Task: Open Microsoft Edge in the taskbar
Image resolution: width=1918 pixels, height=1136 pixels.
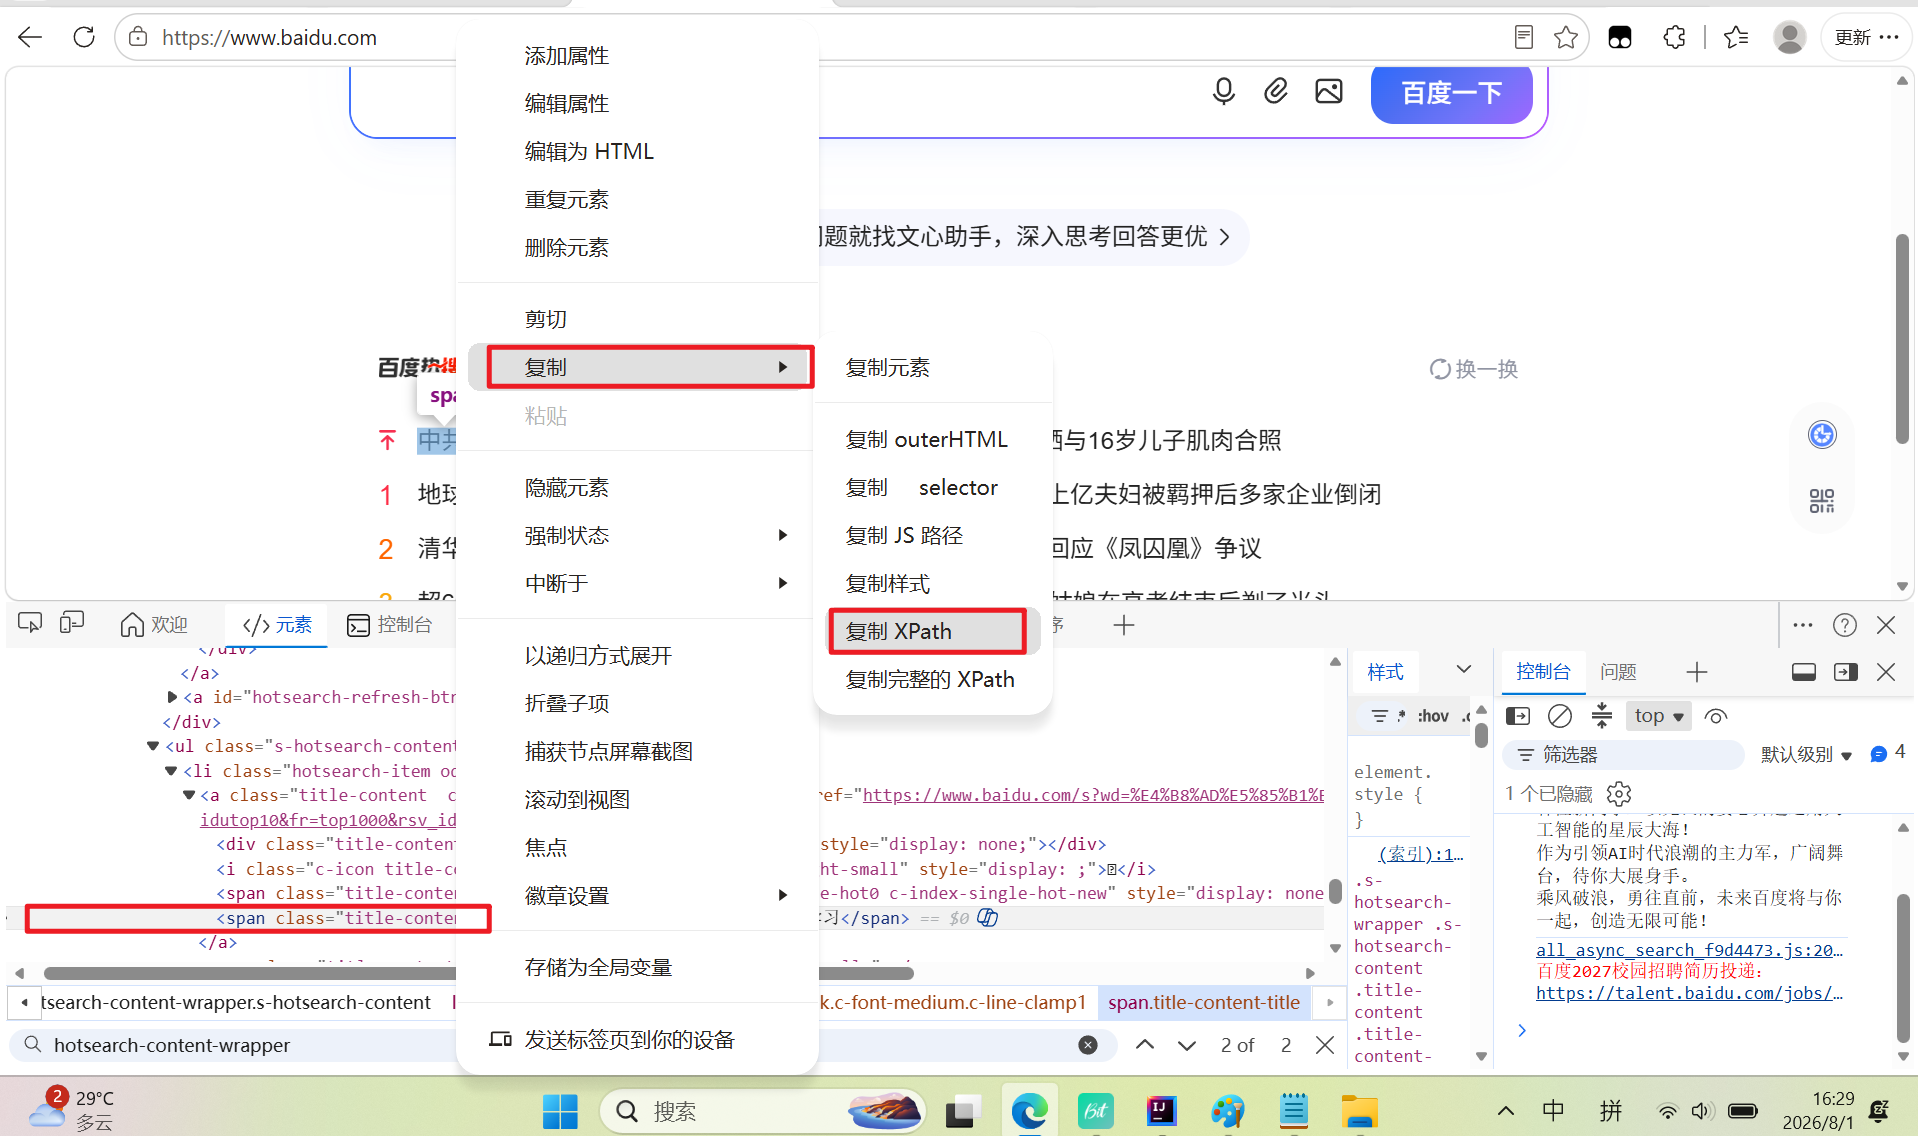Action: point(1029,1111)
